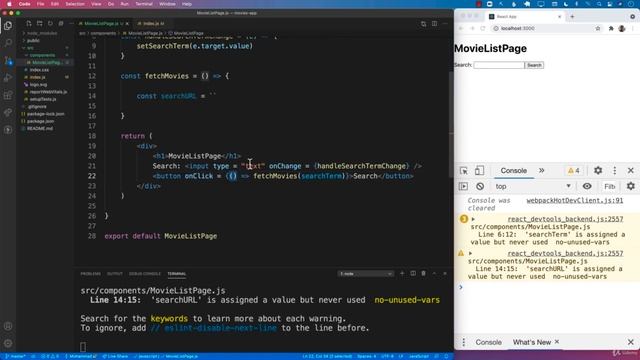Open reportWebVitals.js in explorer
Image resolution: width=640 pixels, height=360 pixels.
(48, 92)
